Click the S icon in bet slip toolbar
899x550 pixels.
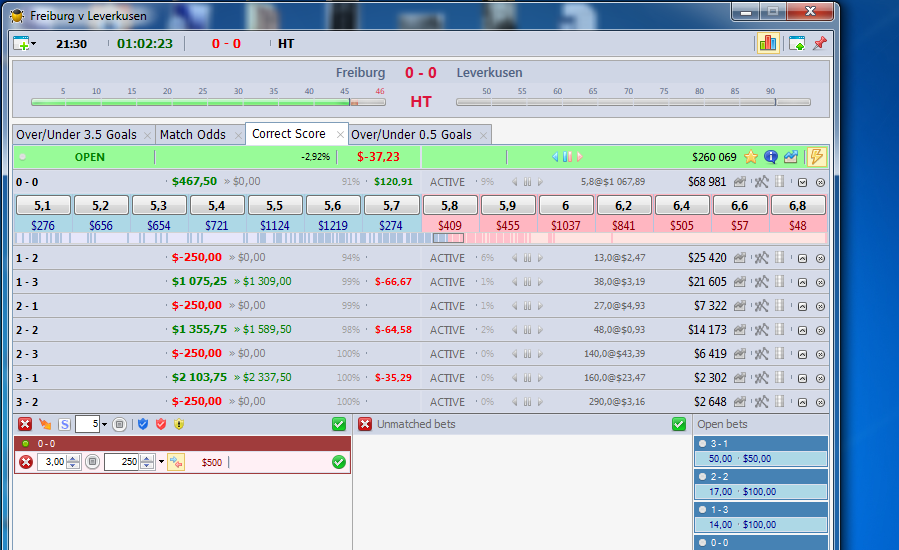click(64, 424)
